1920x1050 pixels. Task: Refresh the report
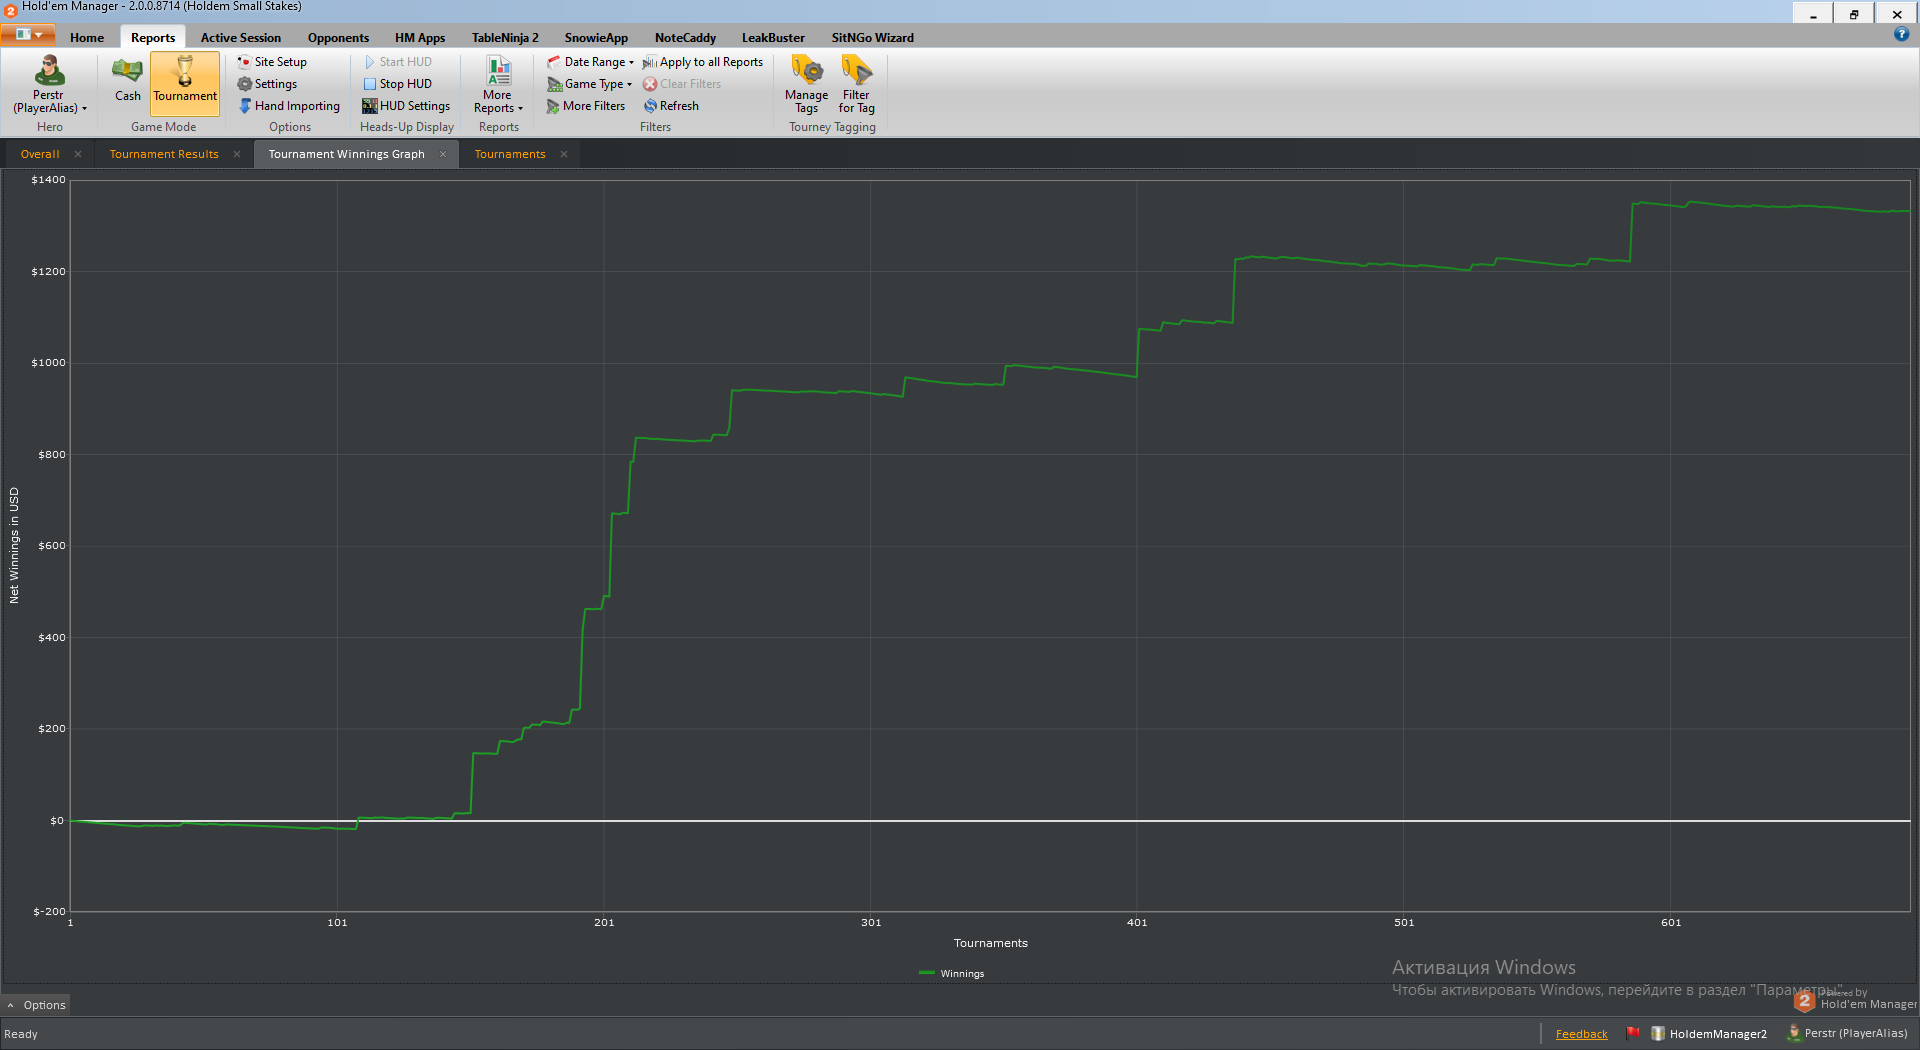coord(671,106)
